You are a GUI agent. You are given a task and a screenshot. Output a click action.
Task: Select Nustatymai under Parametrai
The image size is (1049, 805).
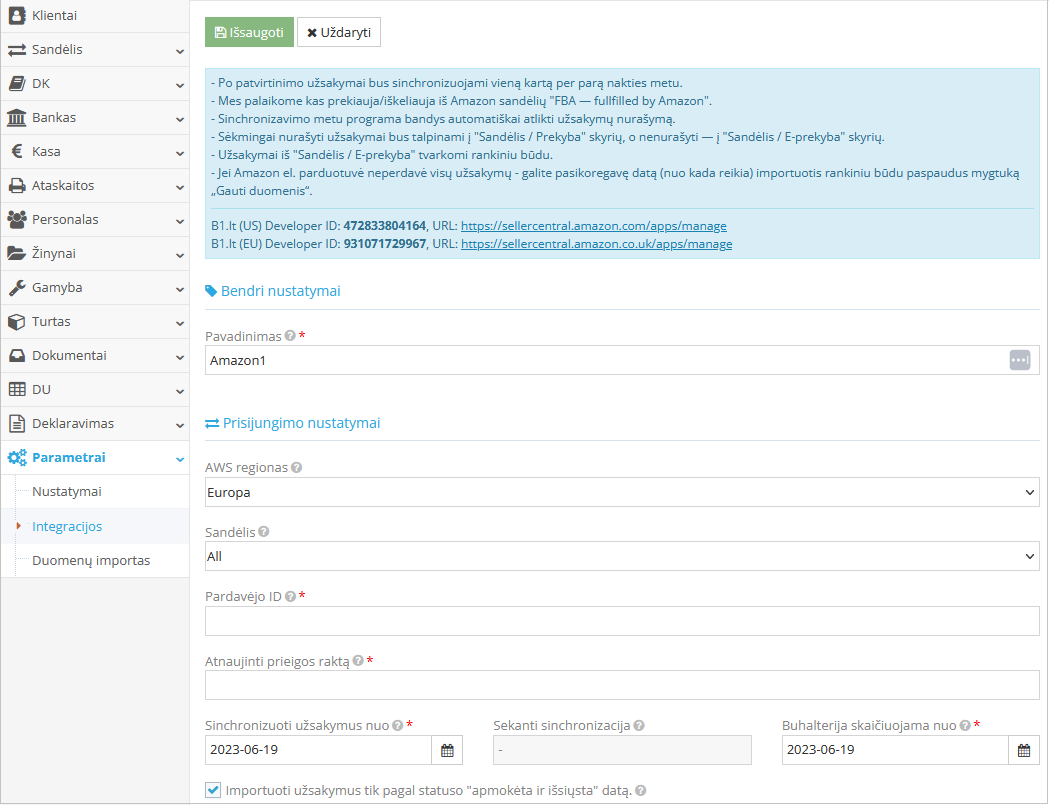tap(67, 492)
